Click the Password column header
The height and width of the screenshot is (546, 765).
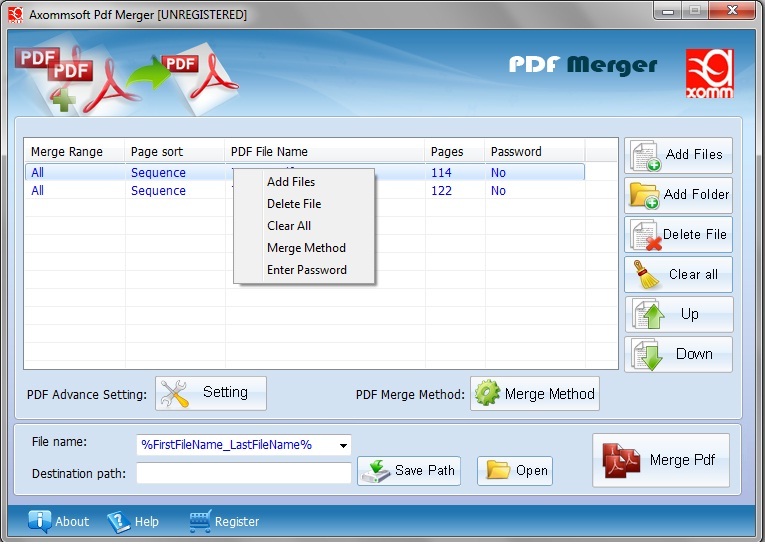[535, 152]
